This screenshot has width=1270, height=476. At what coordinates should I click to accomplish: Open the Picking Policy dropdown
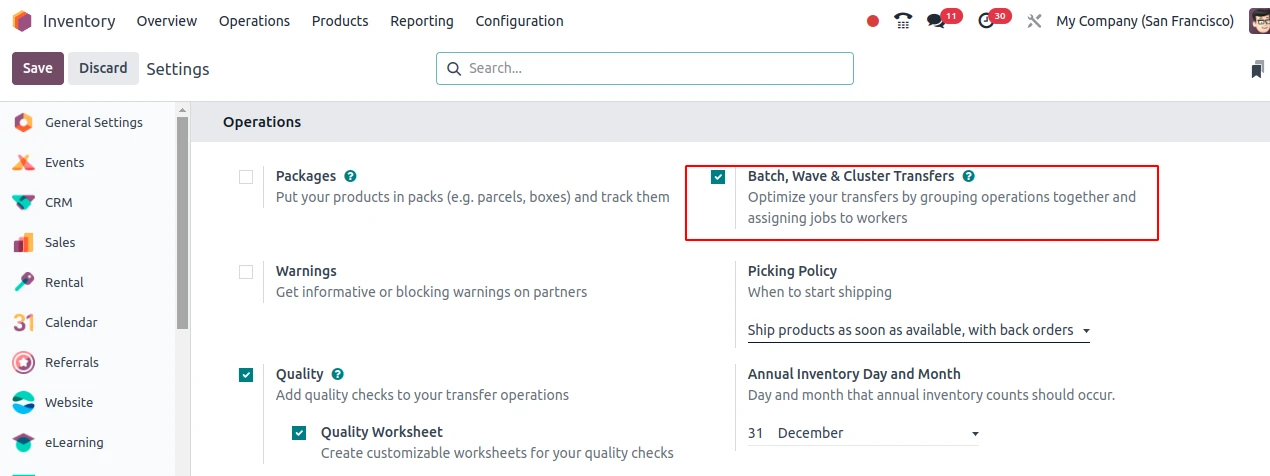(918, 330)
